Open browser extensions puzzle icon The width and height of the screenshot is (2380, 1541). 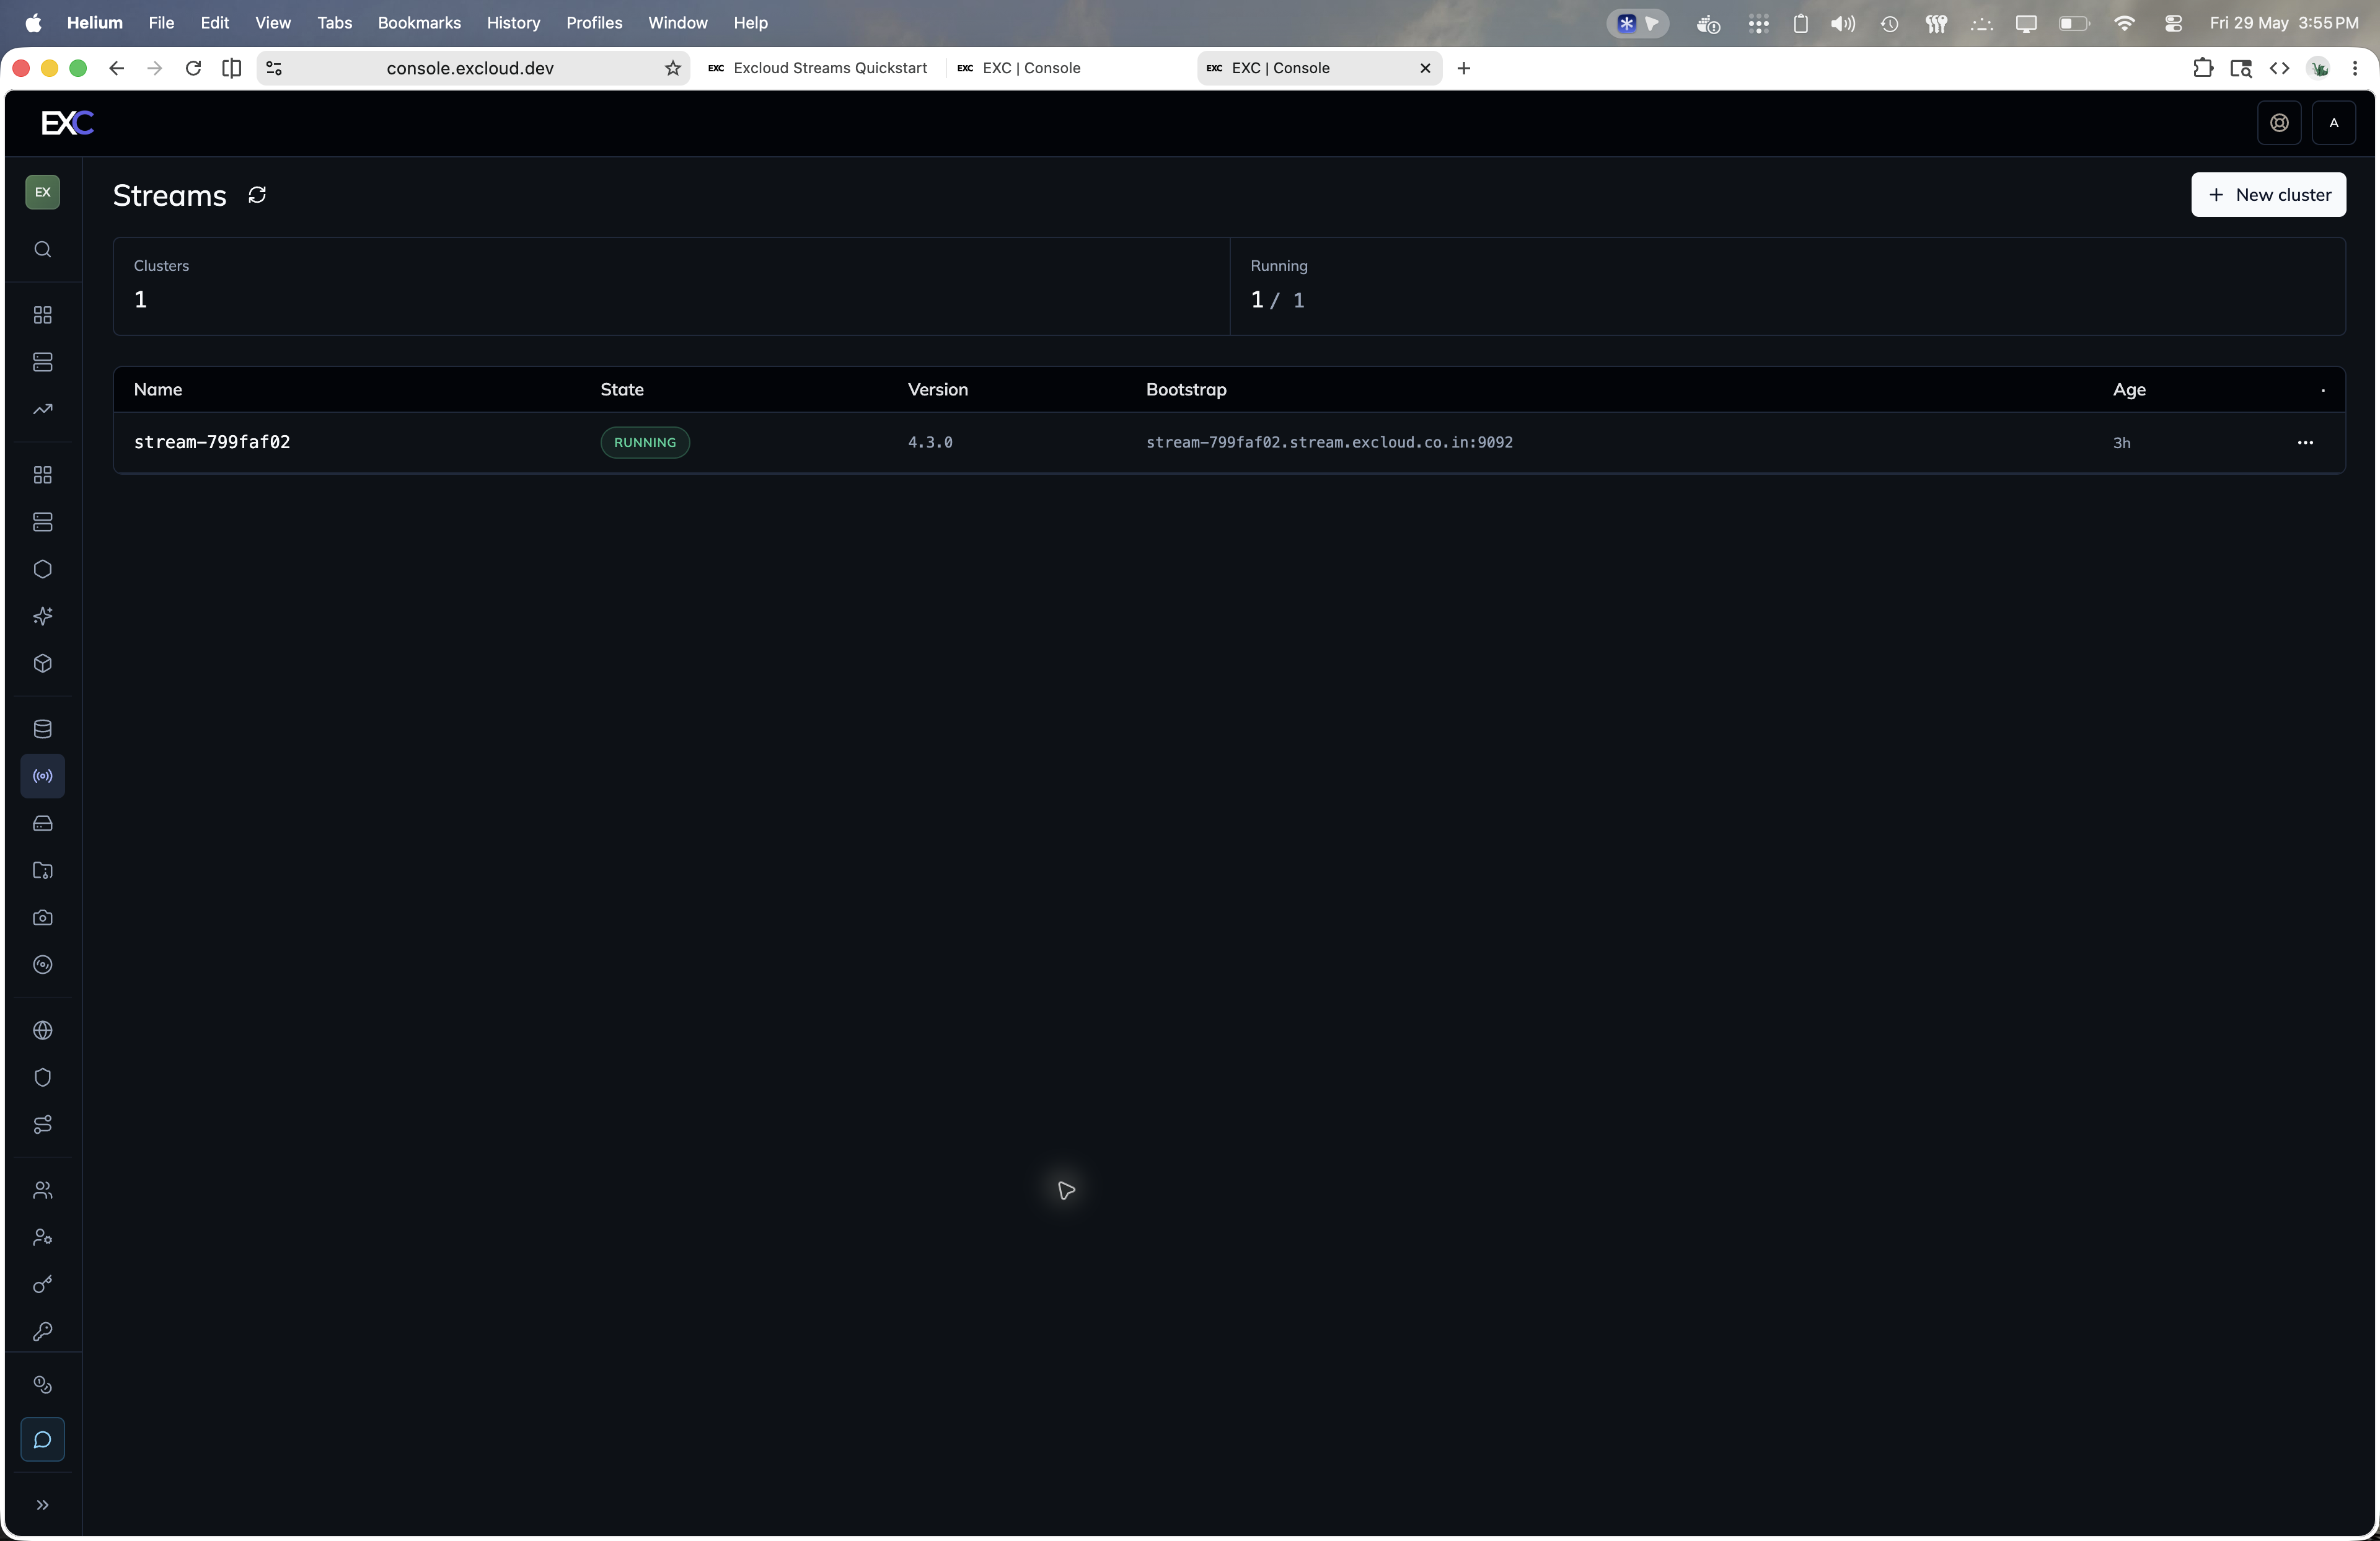[x=2202, y=68]
